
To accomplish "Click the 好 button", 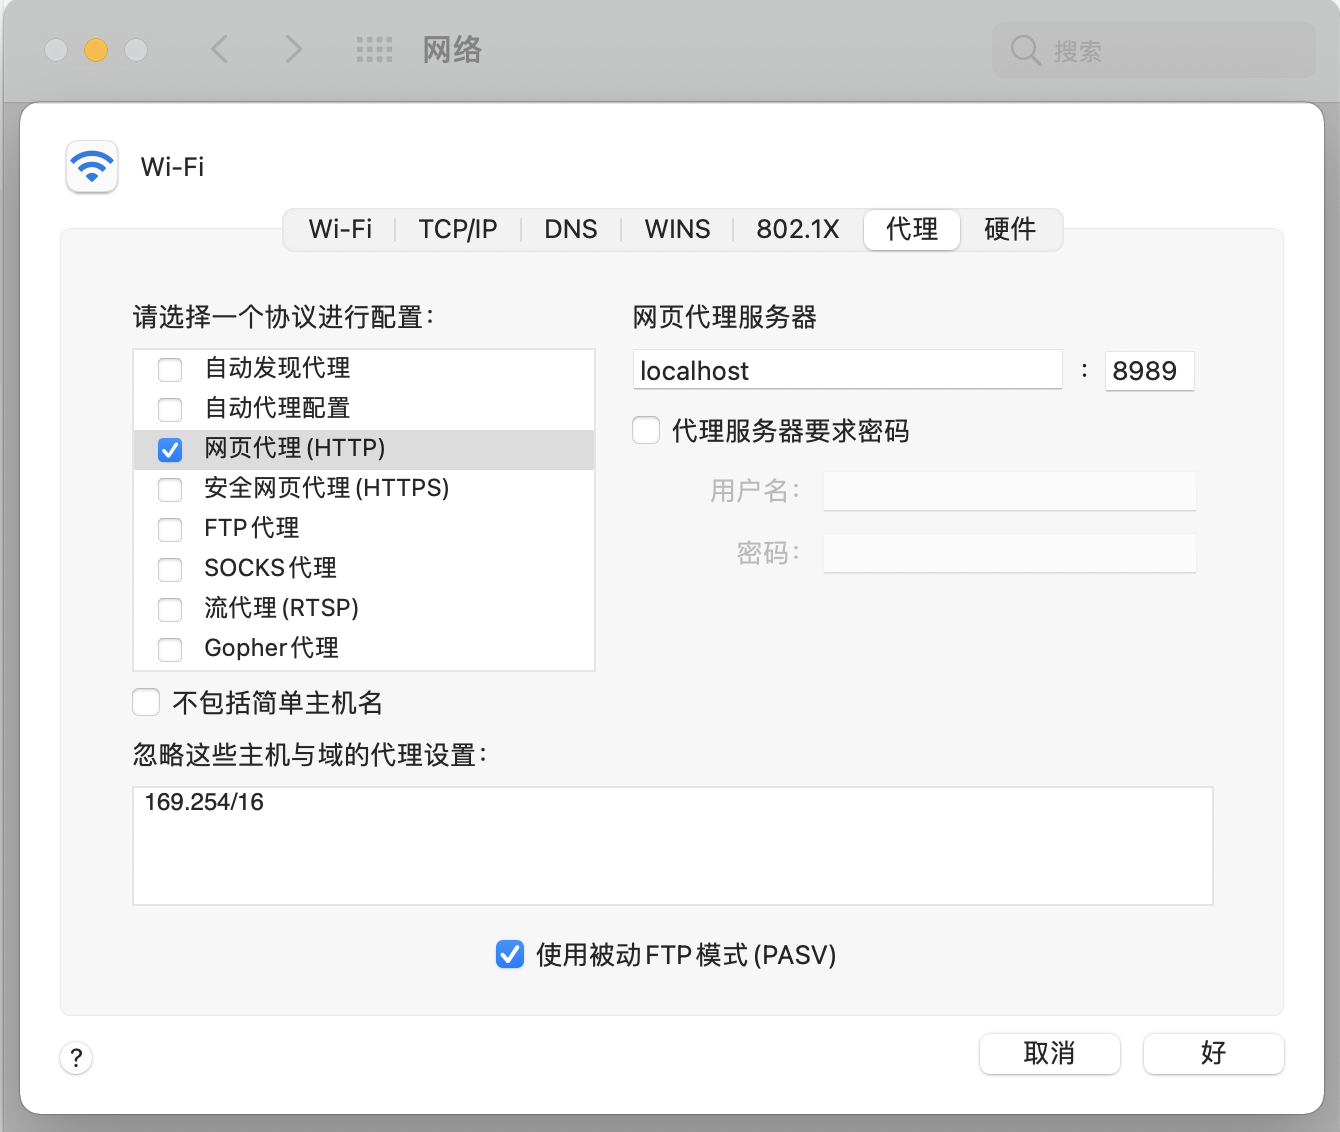I will point(1214,1053).
